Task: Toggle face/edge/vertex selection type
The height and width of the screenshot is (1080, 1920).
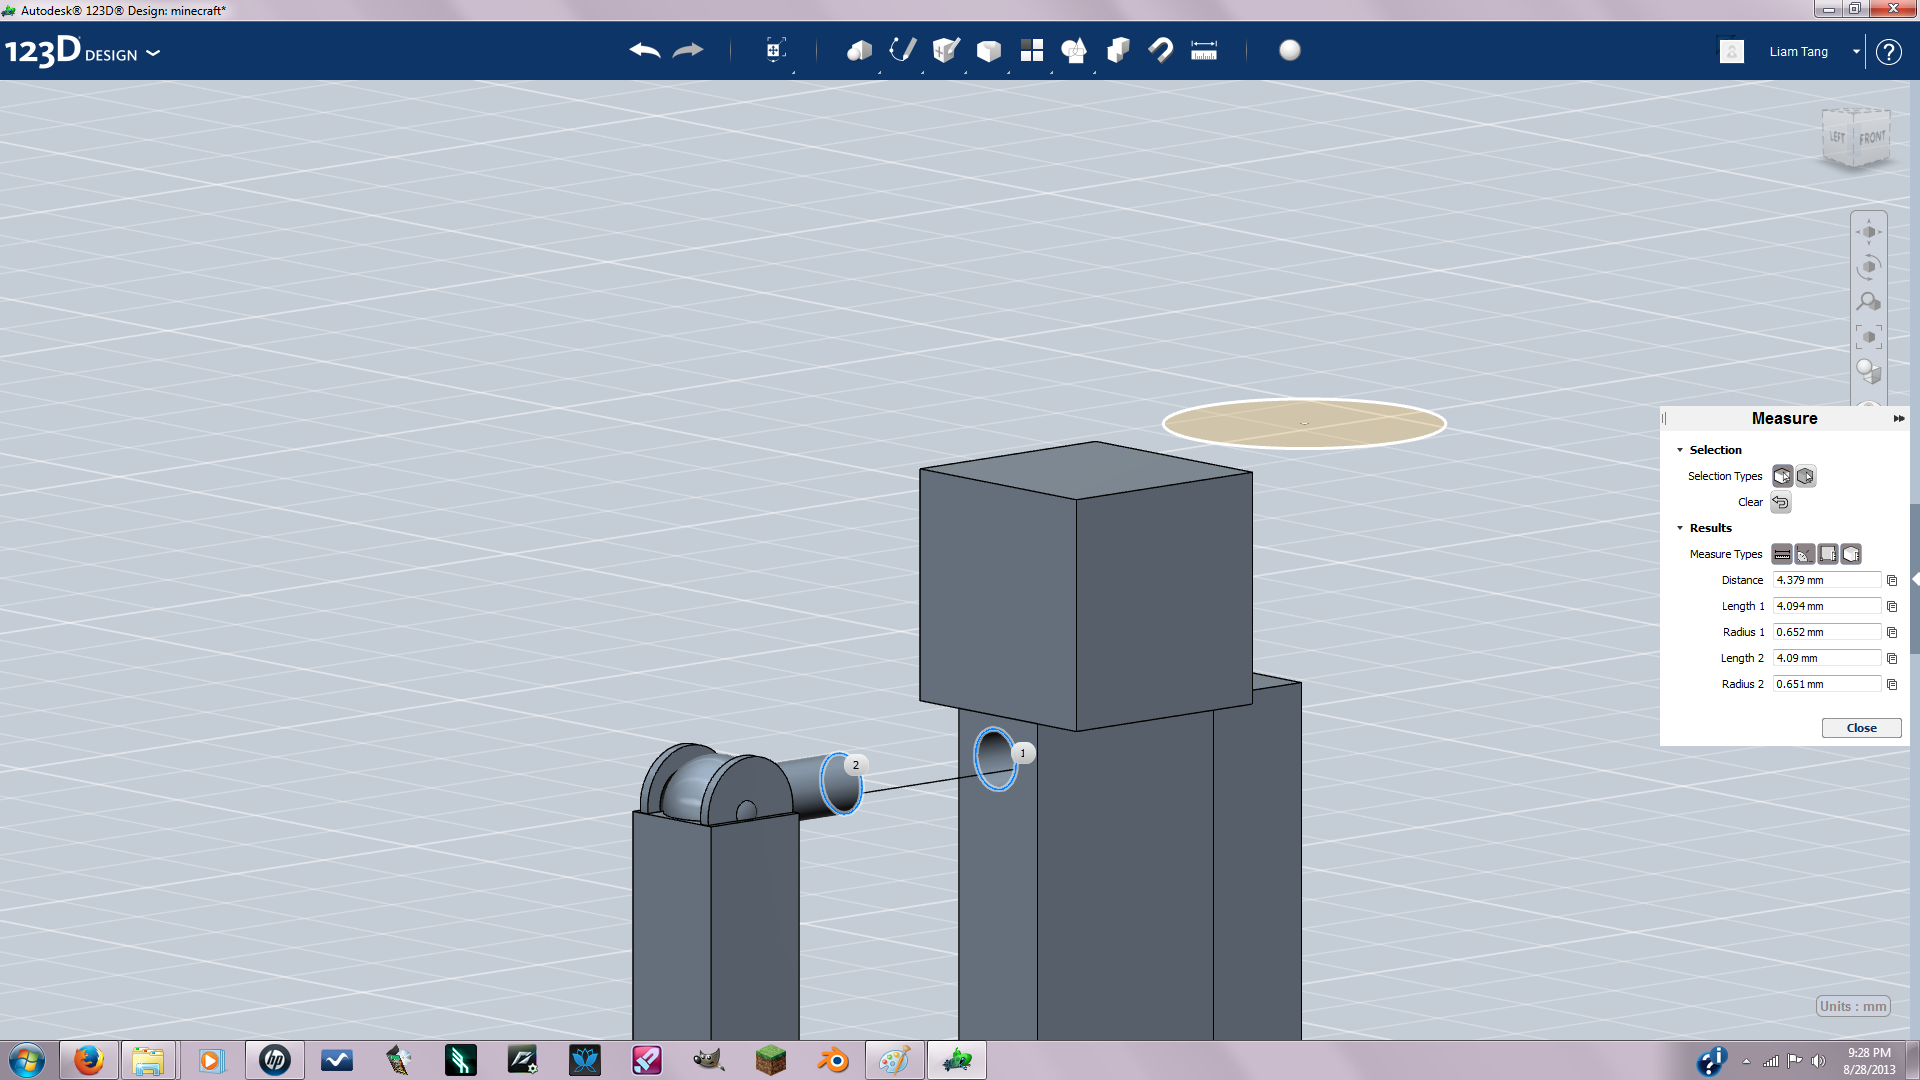Action: 1782,476
